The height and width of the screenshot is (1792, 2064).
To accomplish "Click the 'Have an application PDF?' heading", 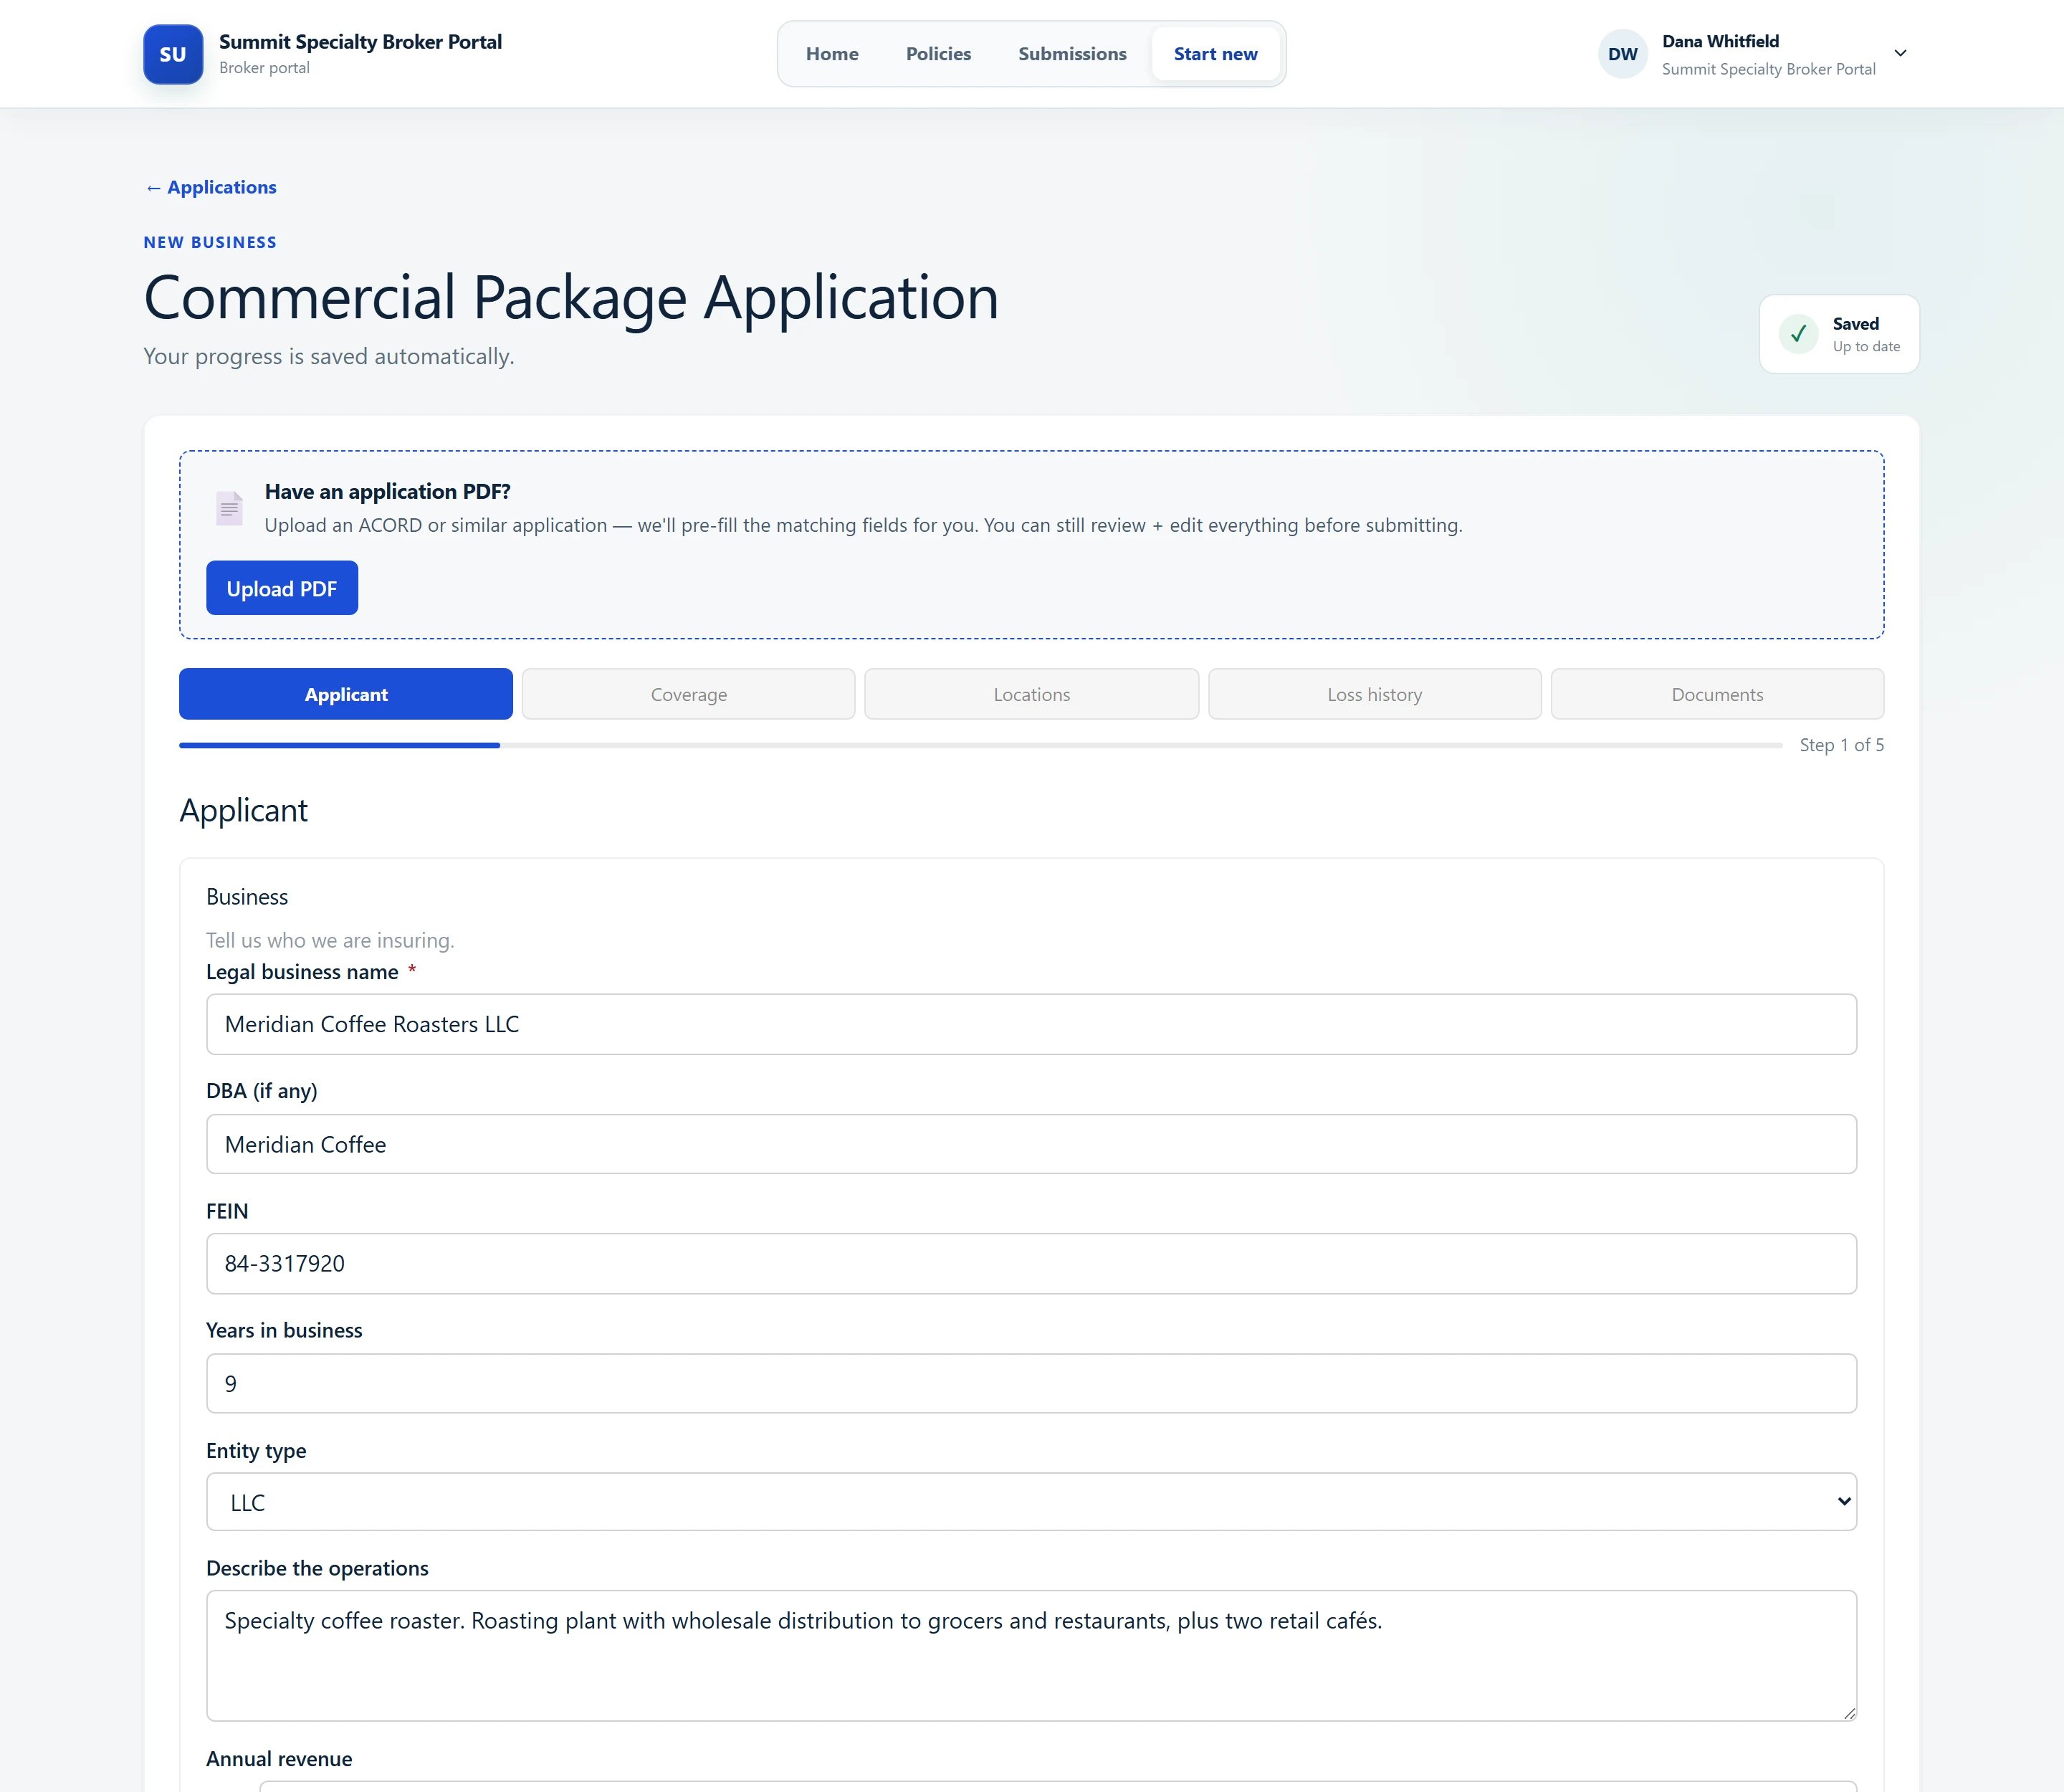I will click(x=387, y=491).
